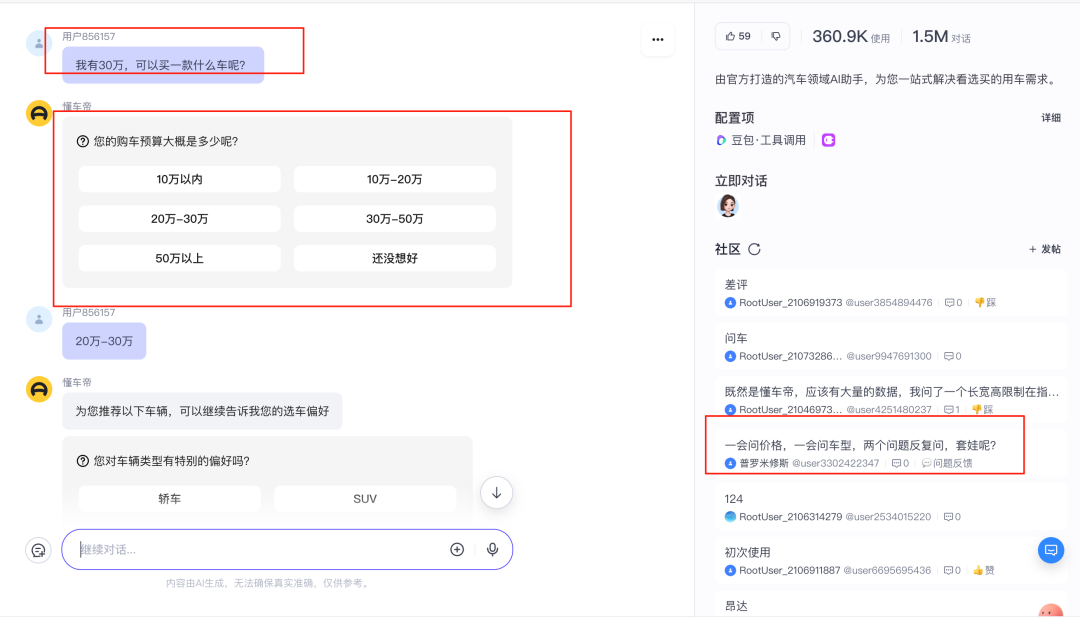This screenshot has width=1080, height=617.
Task: Click the 懂车帝 bot avatar icon
Action: [x=39, y=113]
